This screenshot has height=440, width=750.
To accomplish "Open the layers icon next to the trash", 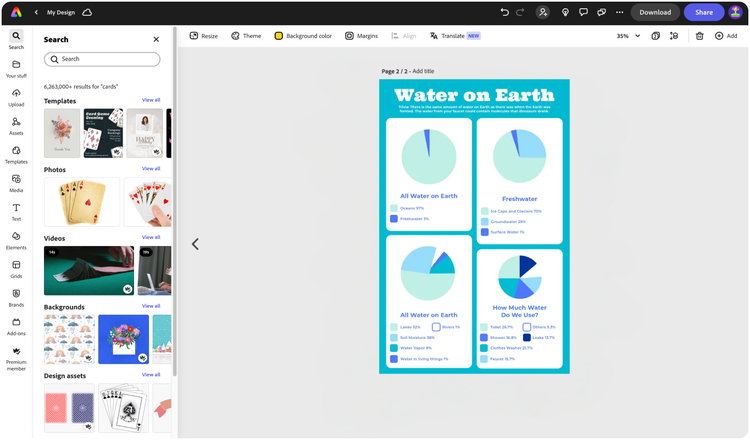I will click(674, 36).
